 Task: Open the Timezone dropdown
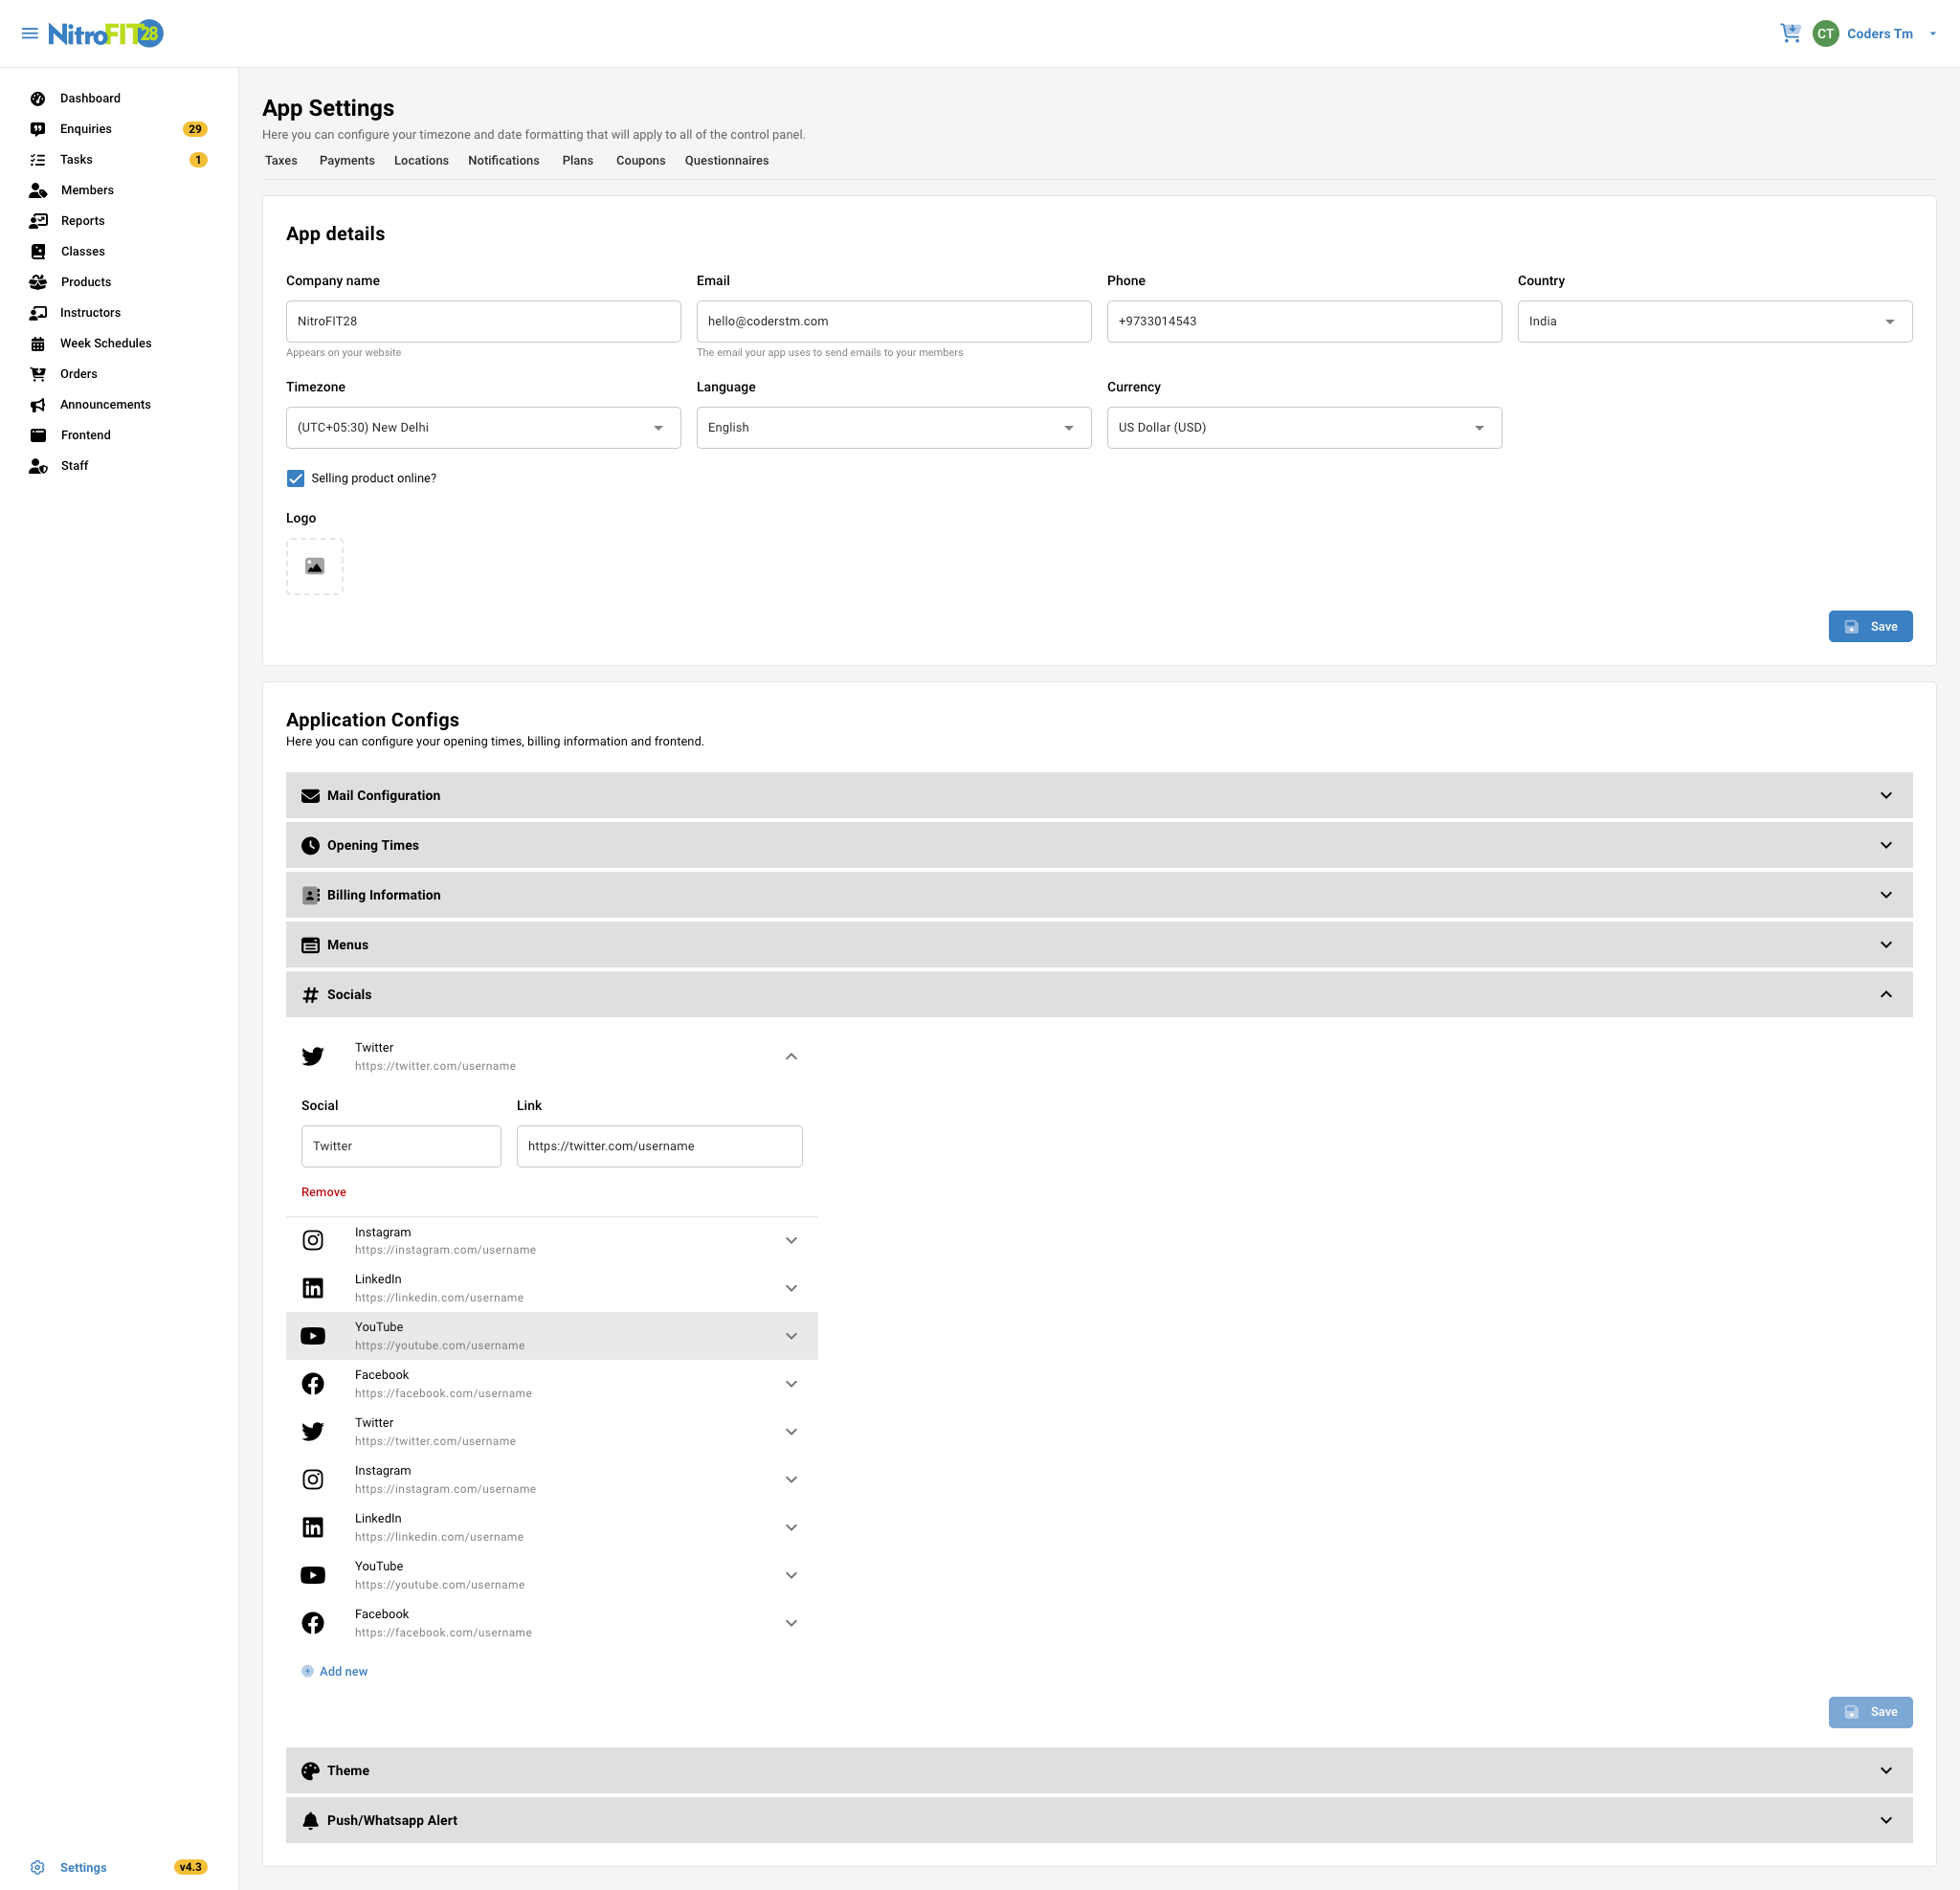[x=483, y=428]
